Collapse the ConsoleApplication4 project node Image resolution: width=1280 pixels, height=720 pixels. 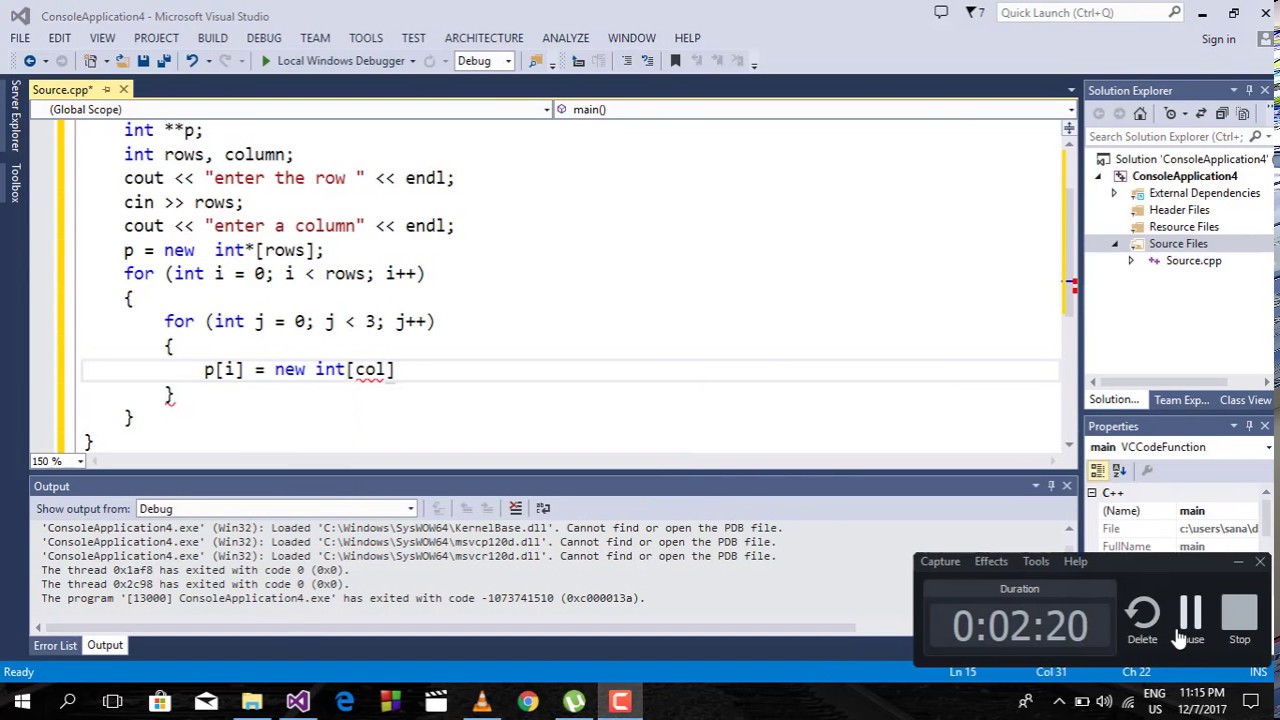[x=1098, y=176]
